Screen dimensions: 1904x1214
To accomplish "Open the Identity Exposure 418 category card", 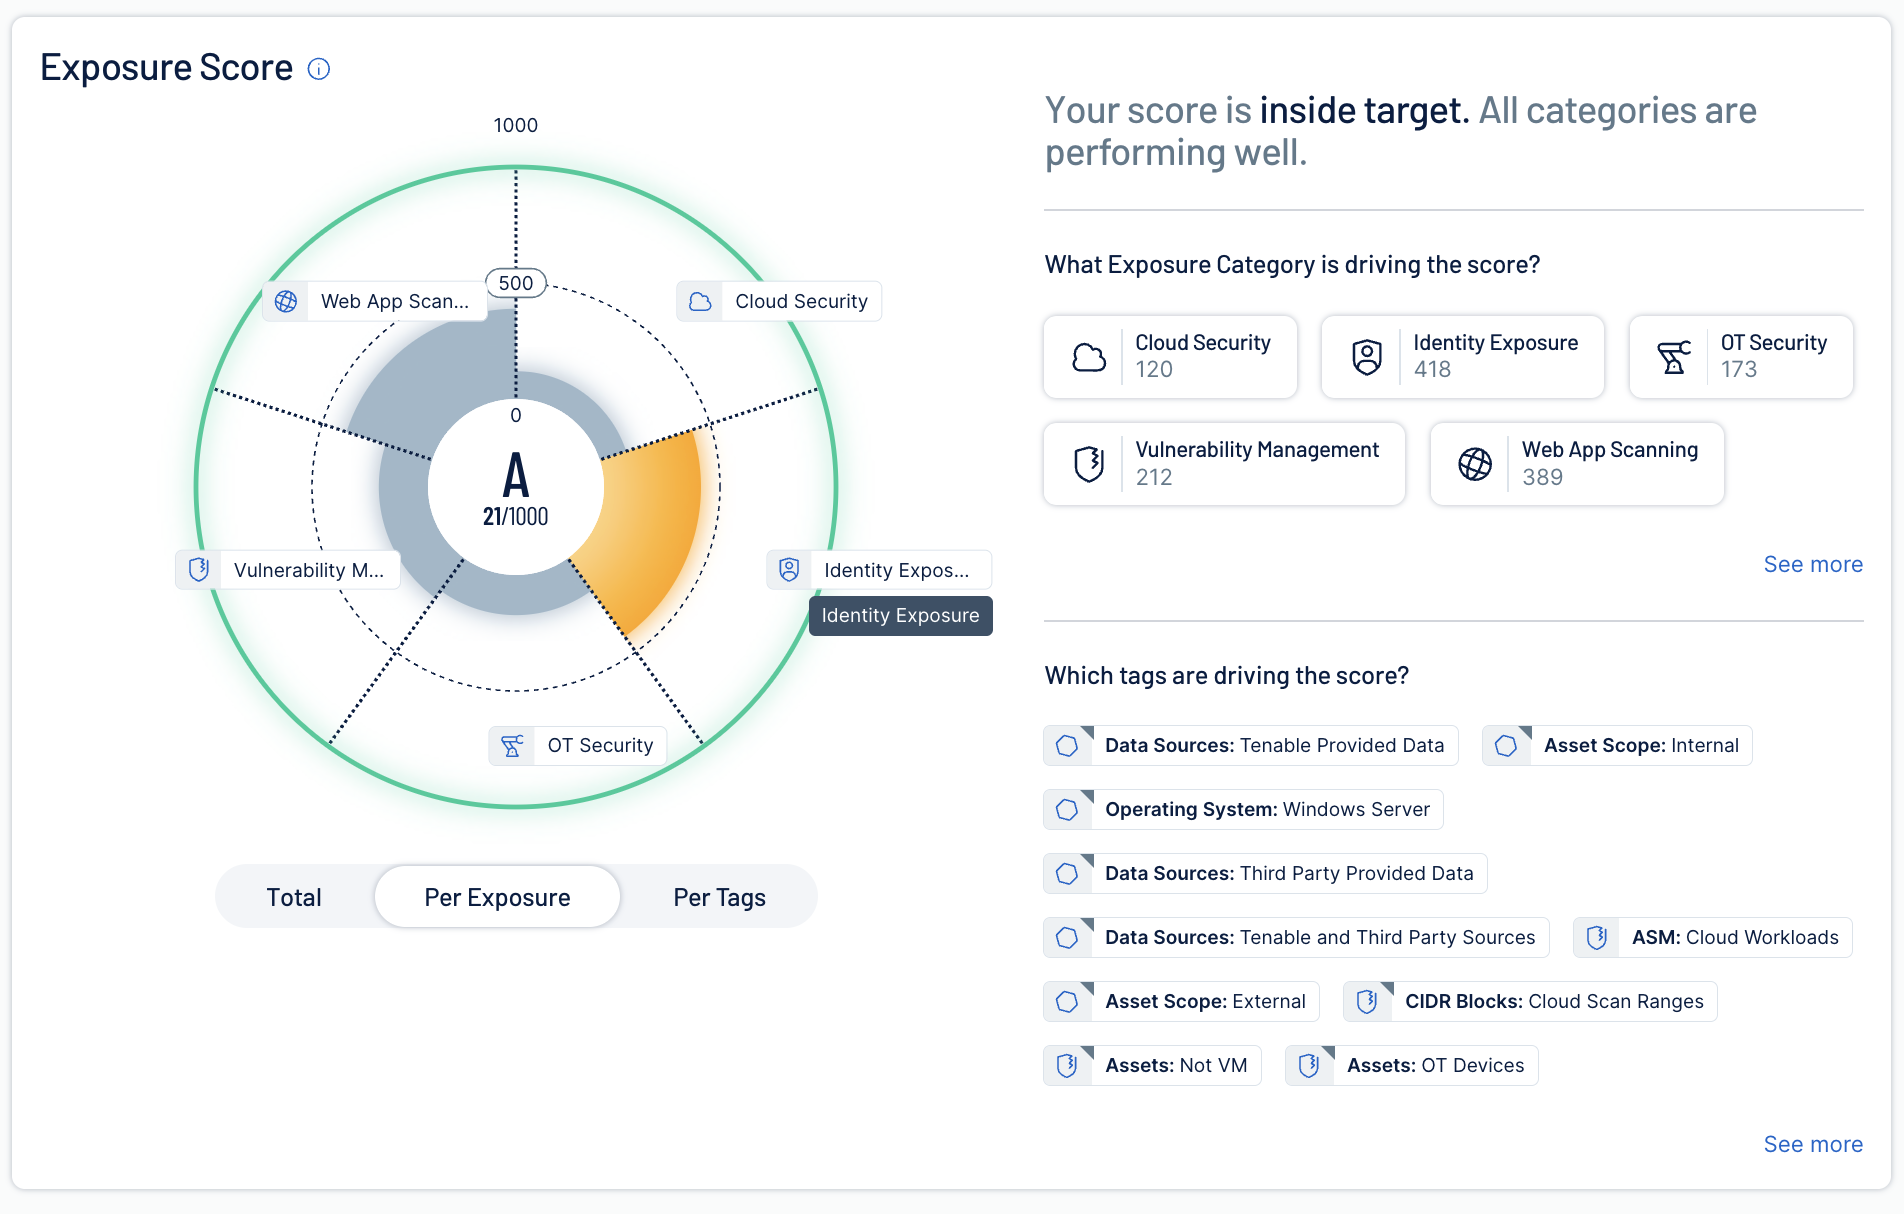I will (x=1462, y=357).
